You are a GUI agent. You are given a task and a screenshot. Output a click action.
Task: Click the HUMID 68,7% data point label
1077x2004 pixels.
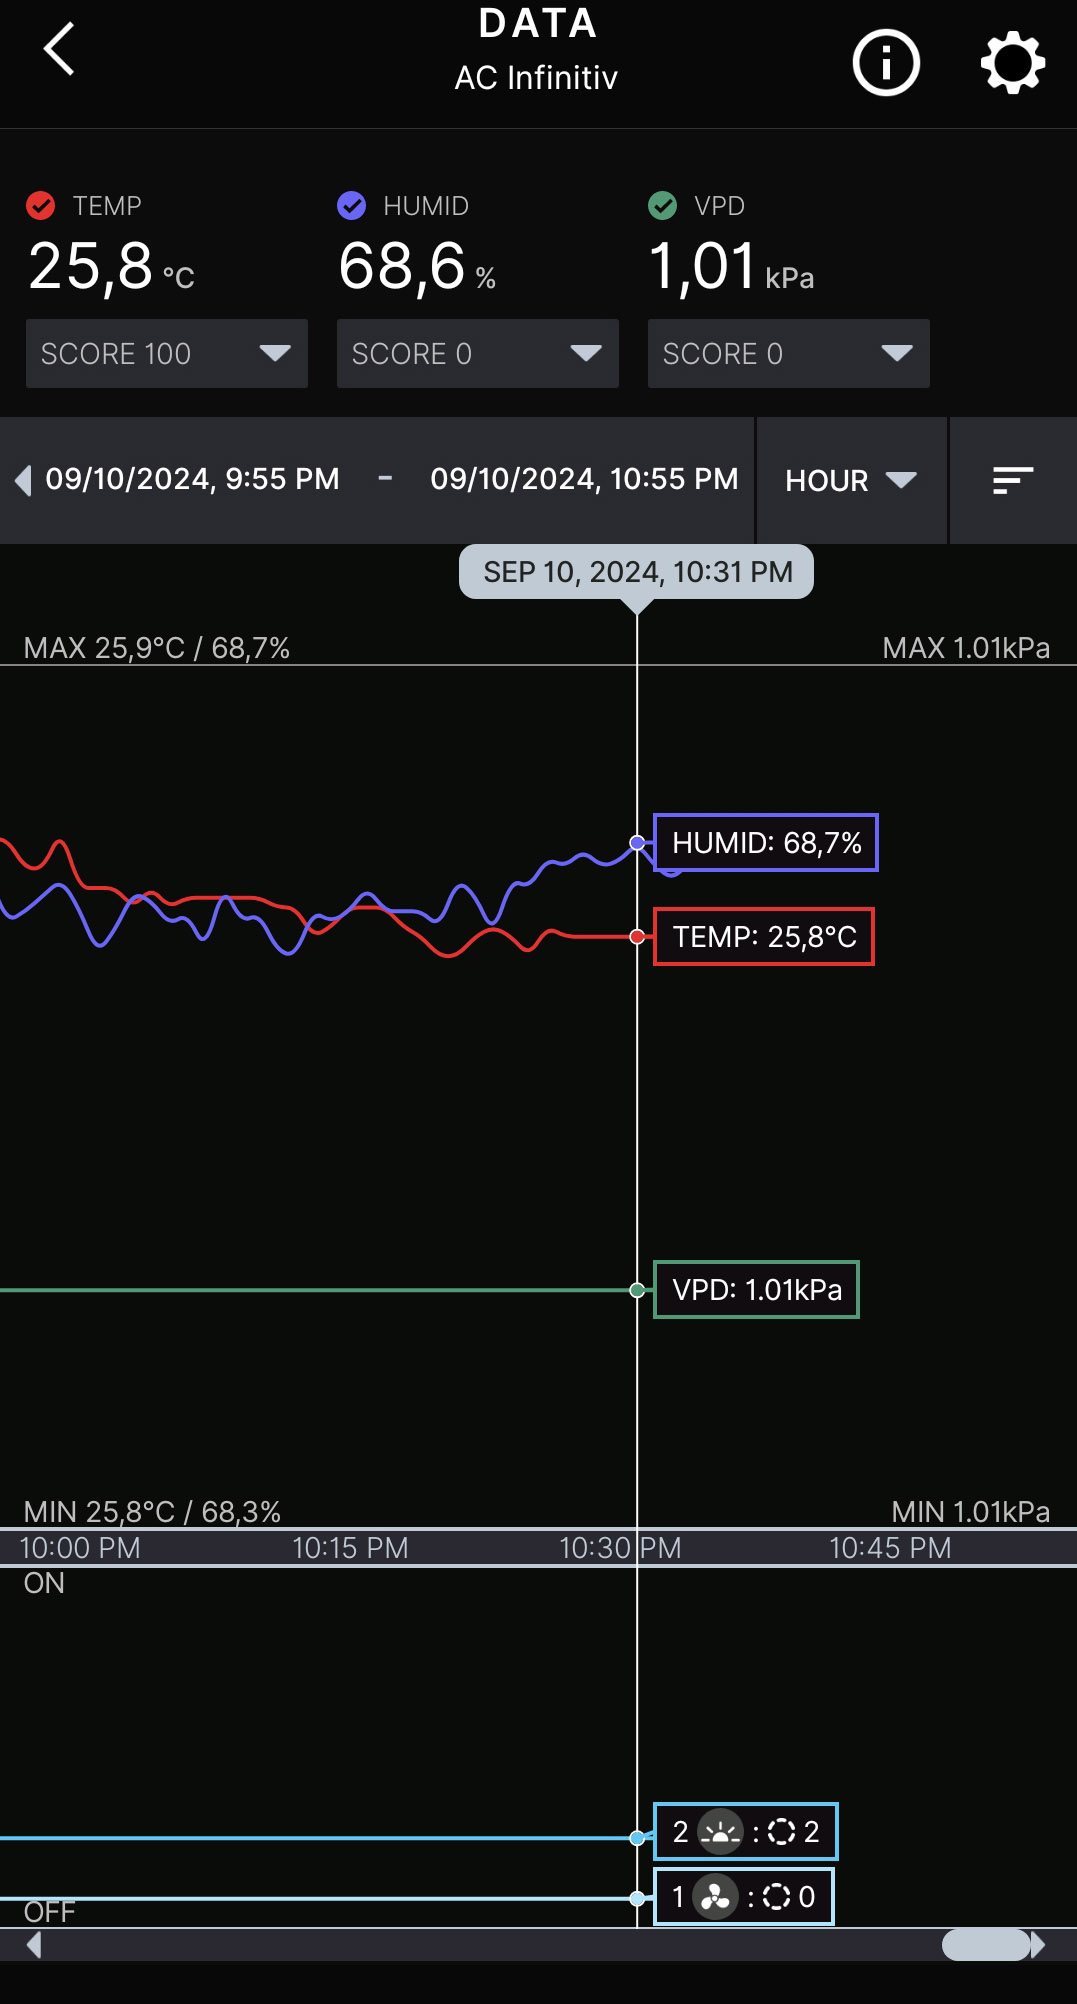766,843
